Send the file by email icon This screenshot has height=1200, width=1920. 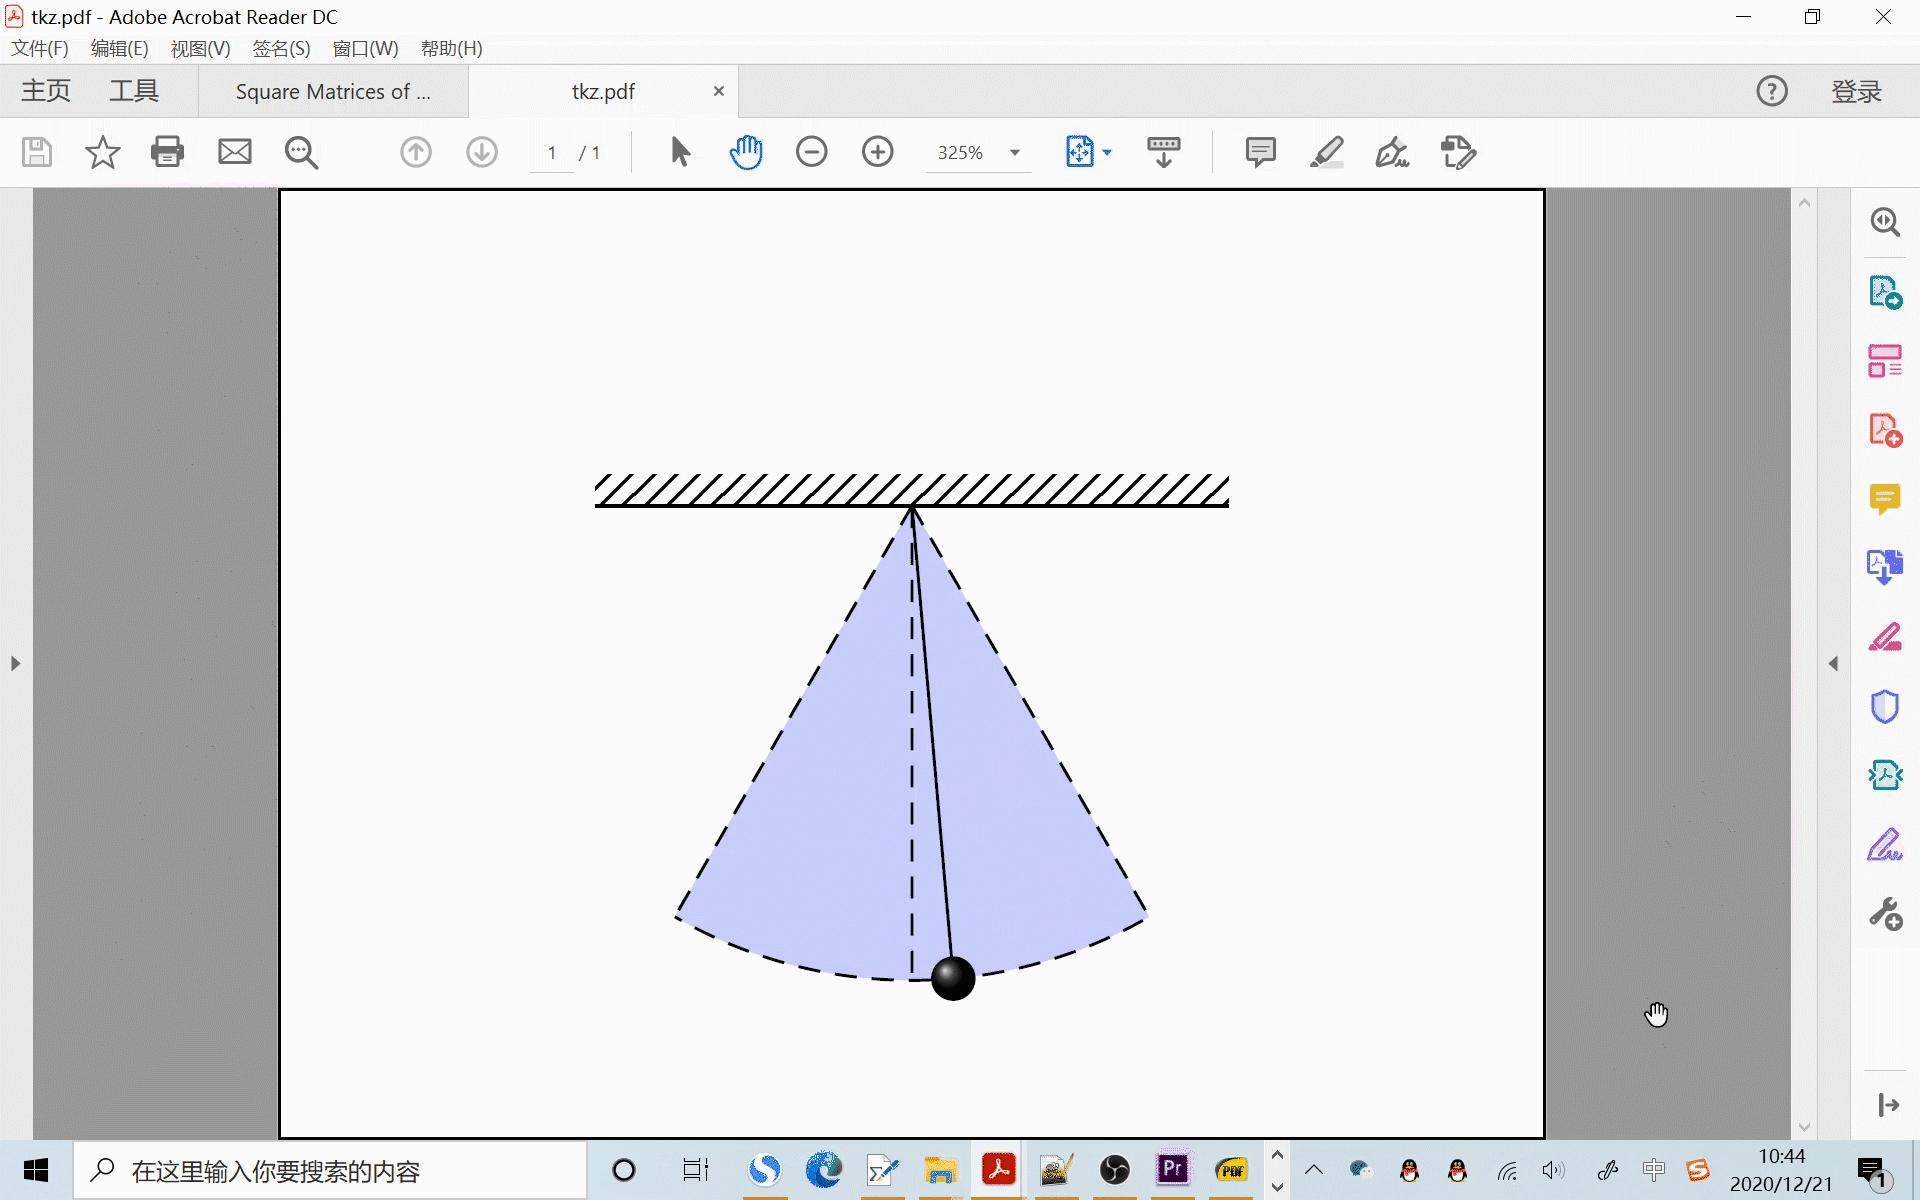235,152
